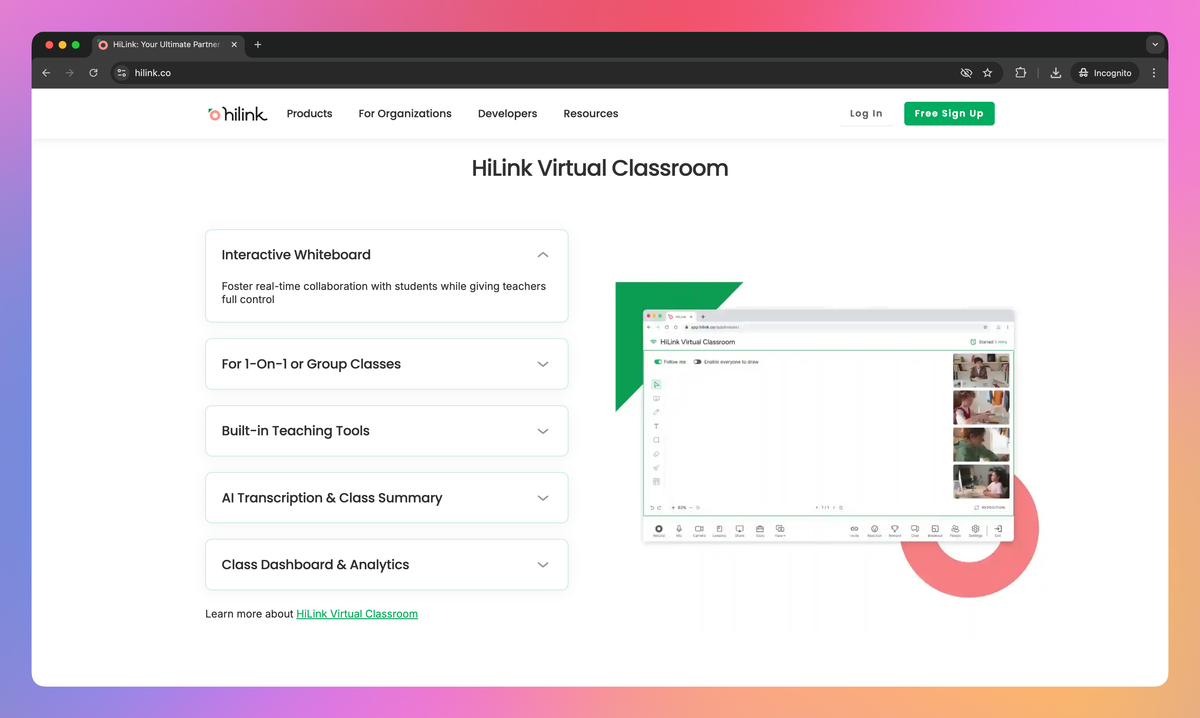Open the HiLink Virtual Classroom link

pyautogui.click(x=357, y=614)
